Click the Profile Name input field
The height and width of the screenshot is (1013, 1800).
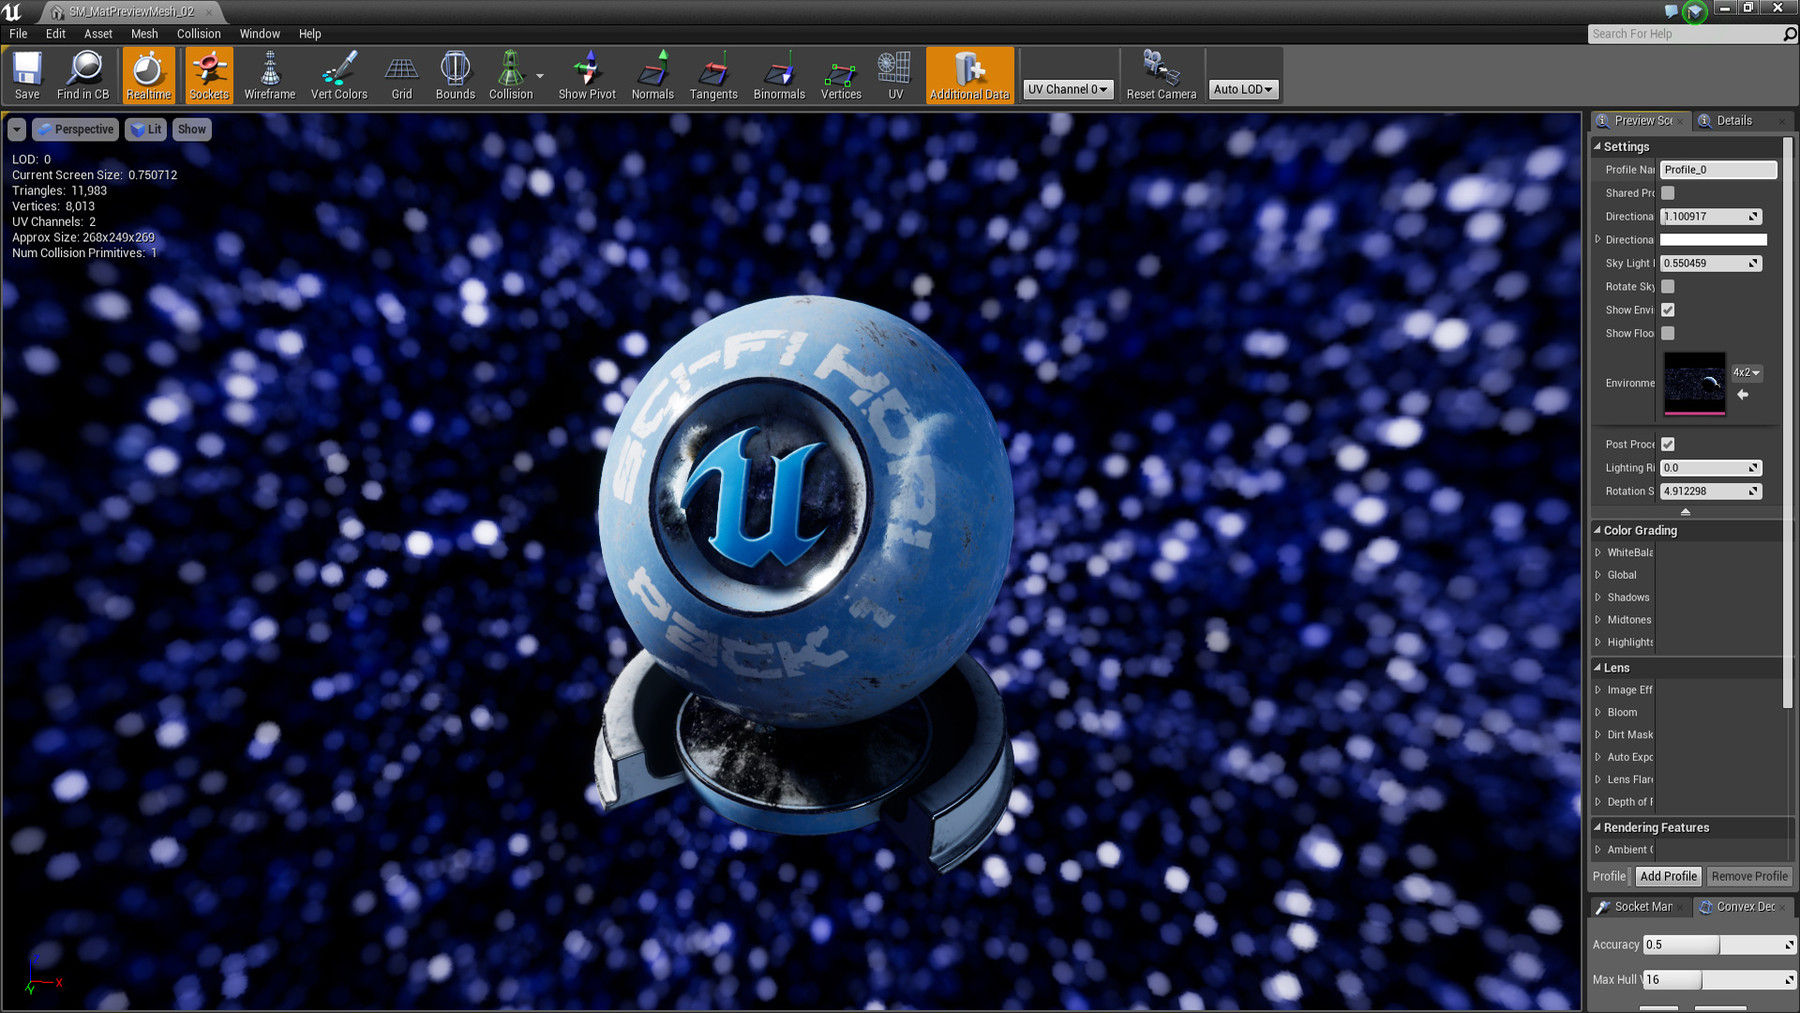(x=1718, y=170)
